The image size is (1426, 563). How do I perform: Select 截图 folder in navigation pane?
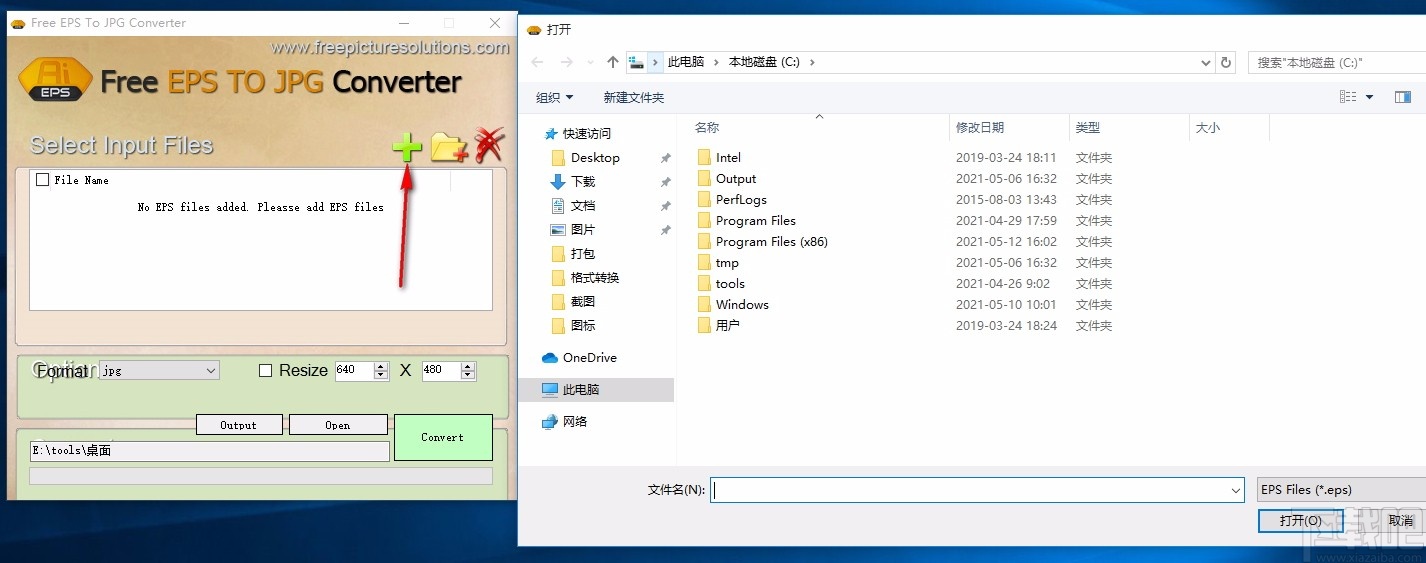(x=583, y=302)
